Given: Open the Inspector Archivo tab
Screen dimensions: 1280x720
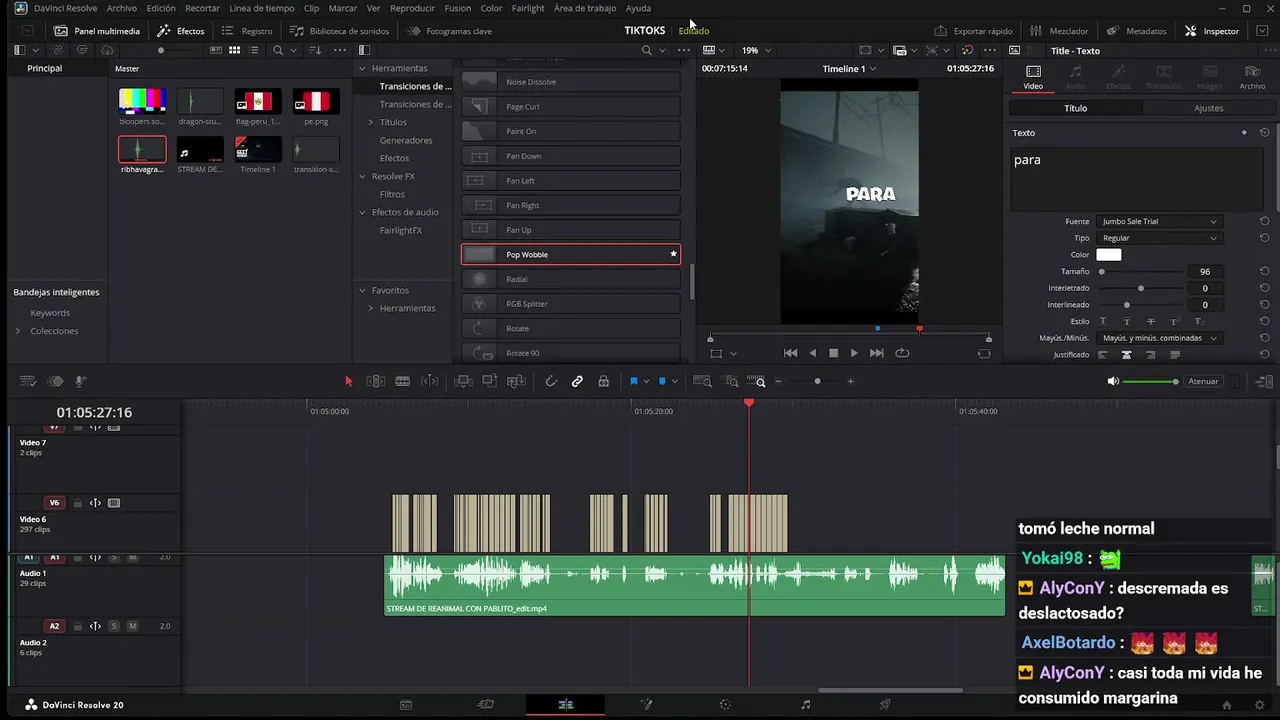Looking at the screenshot, I should point(1252,77).
